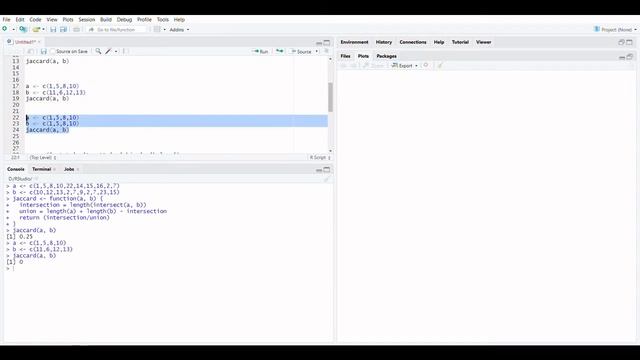The image size is (640, 360).
Task: Click the save all documents icon
Action: (63, 29)
